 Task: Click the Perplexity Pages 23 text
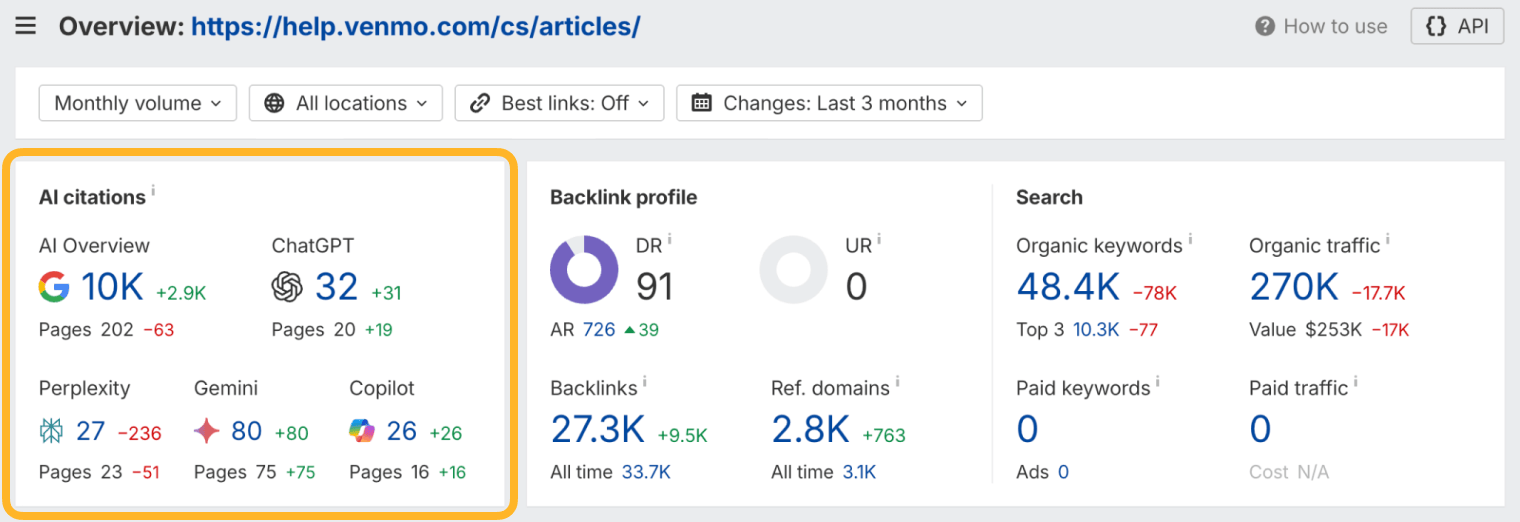pyautogui.click(x=81, y=472)
